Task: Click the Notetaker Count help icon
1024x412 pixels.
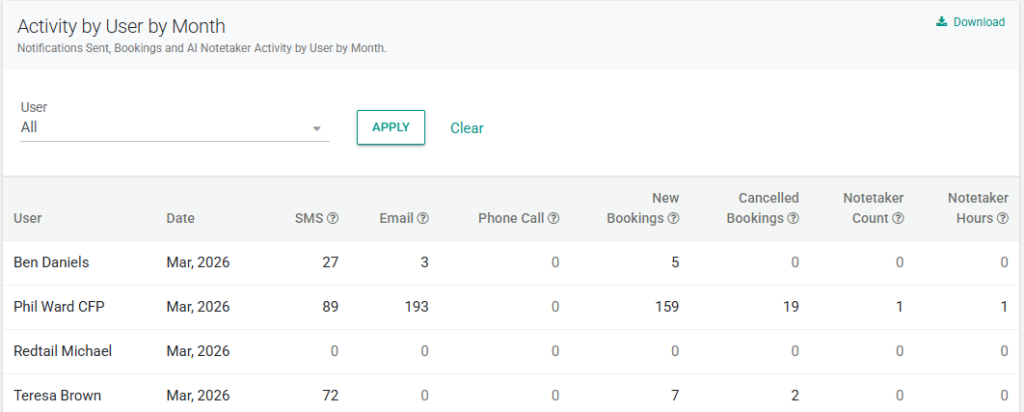Action: [898, 218]
